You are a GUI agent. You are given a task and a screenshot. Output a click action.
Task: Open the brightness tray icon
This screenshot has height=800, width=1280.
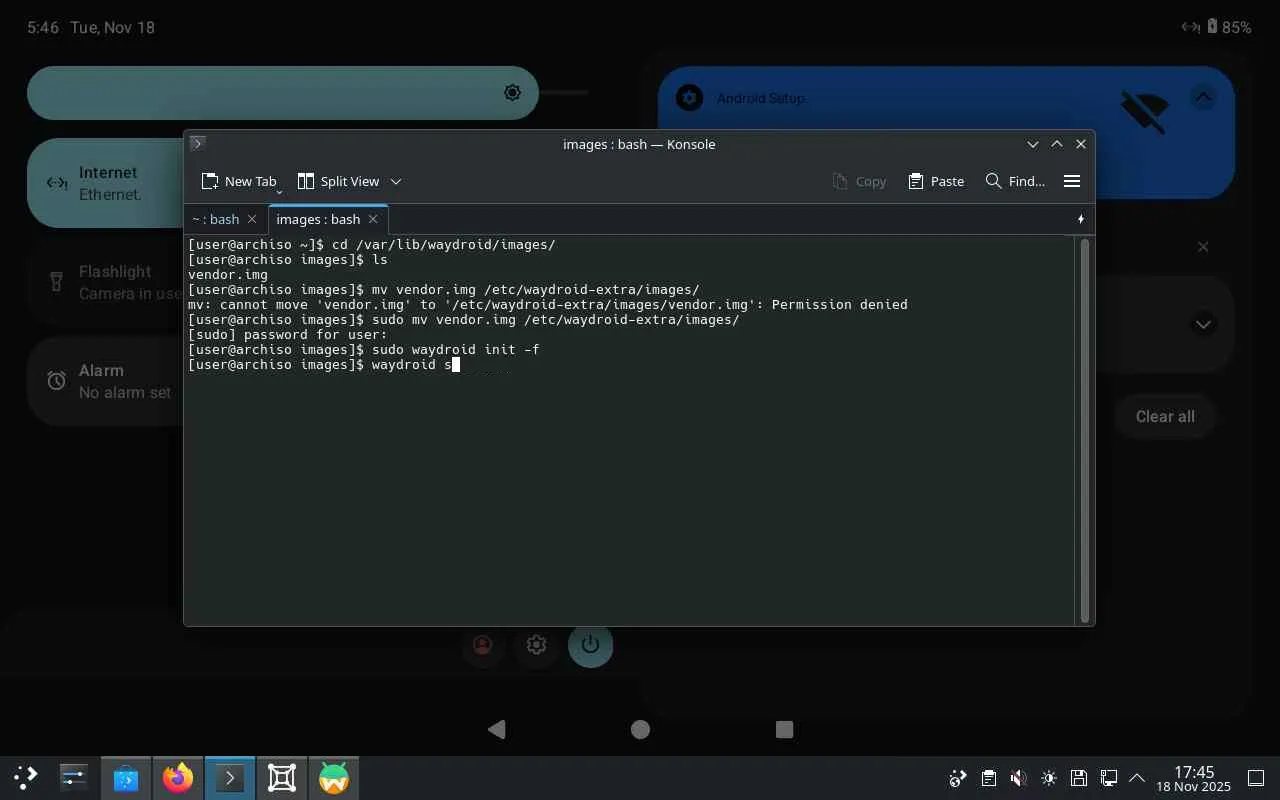1048,778
